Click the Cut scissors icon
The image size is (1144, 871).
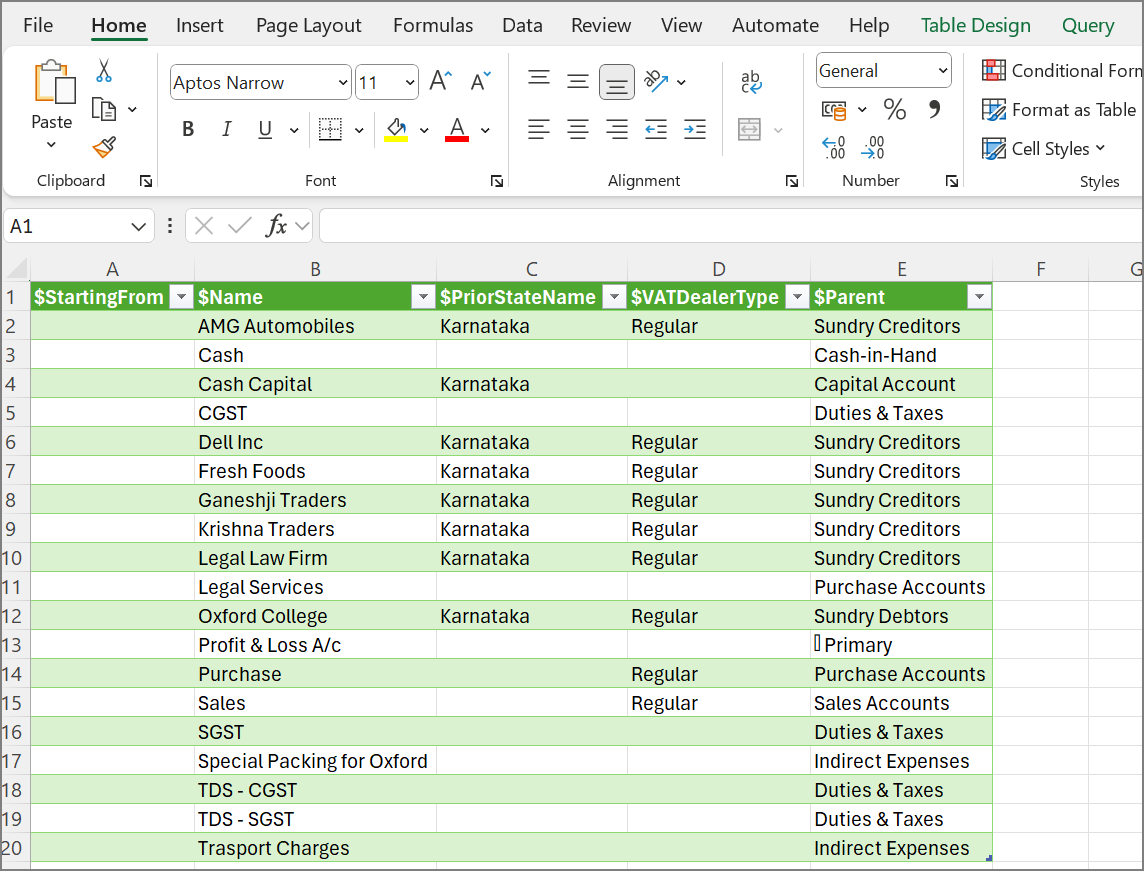pos(104,71)
